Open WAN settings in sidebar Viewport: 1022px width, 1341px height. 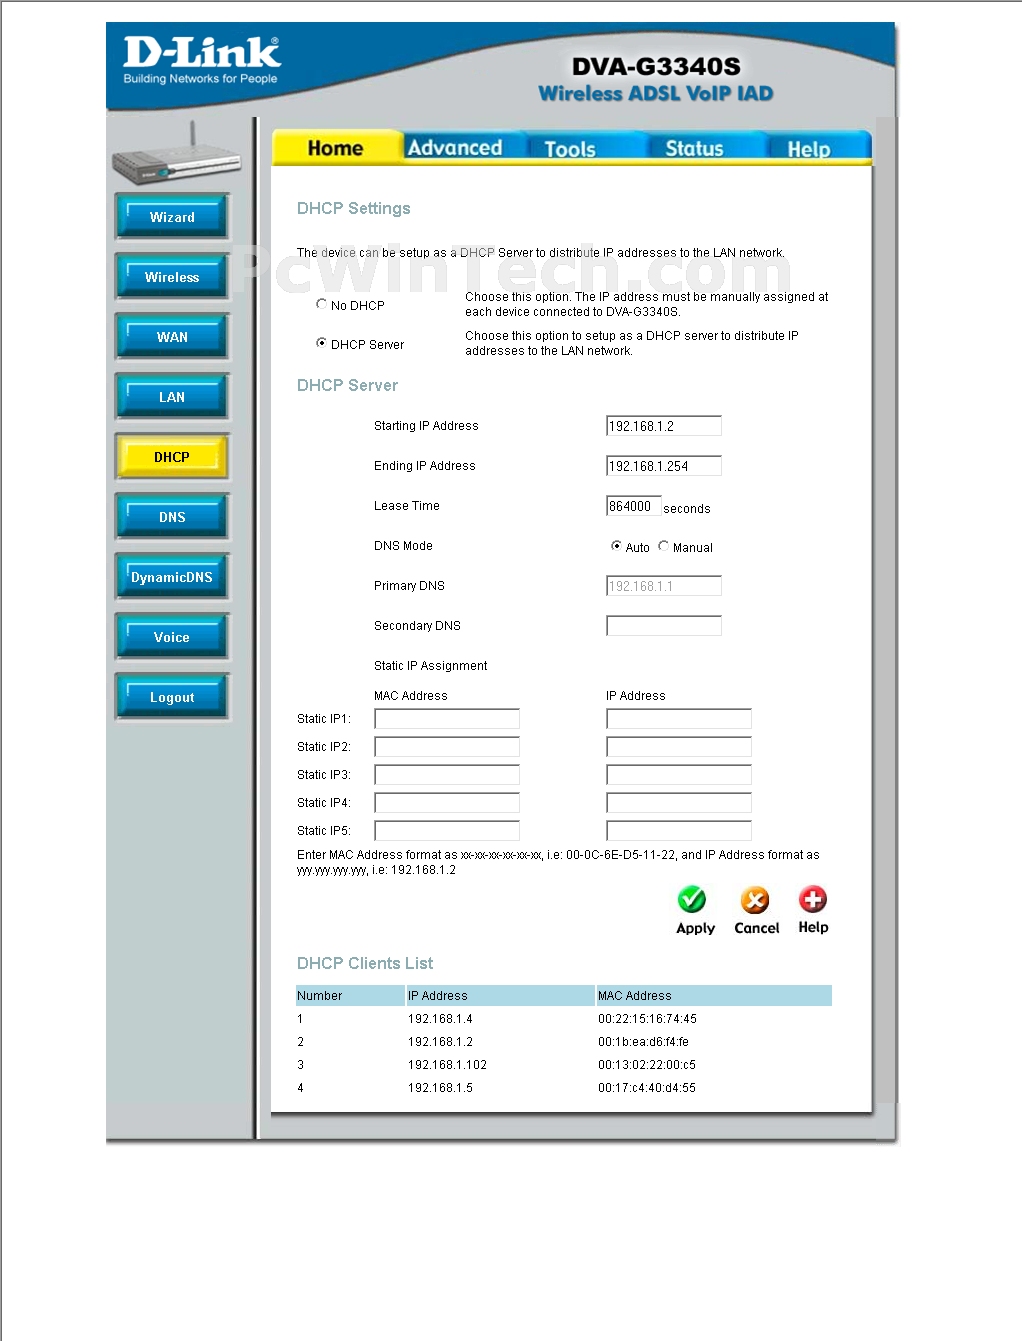[x=172, y=337]
